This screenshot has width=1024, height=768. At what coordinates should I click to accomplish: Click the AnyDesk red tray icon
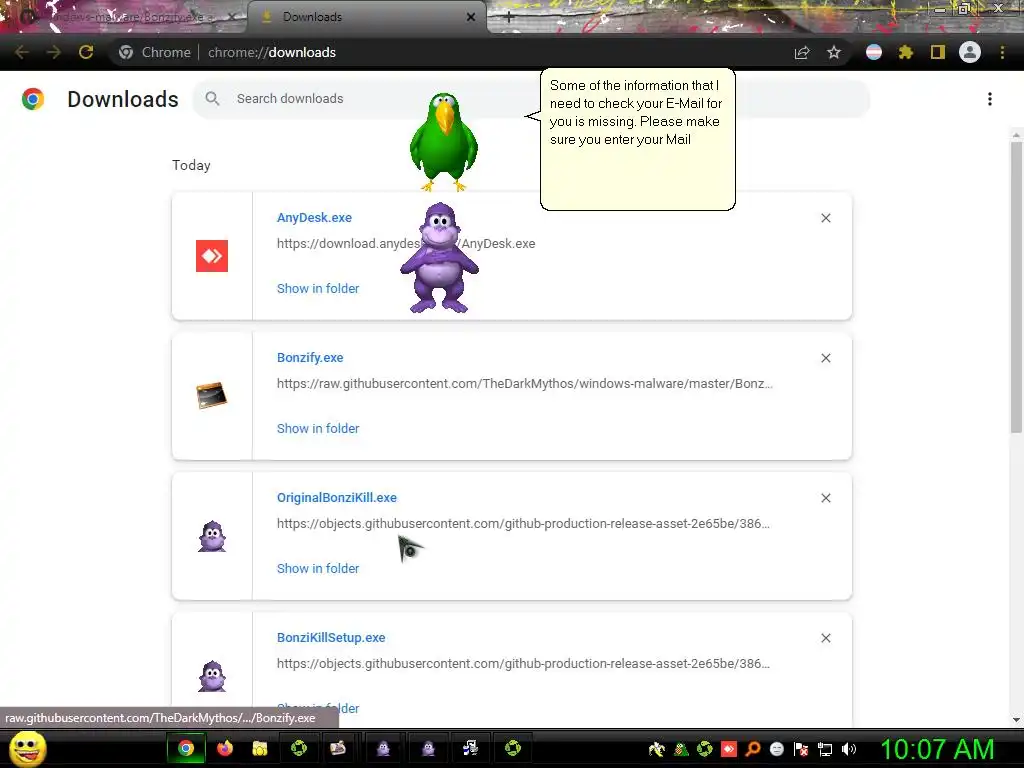(729, 749)
